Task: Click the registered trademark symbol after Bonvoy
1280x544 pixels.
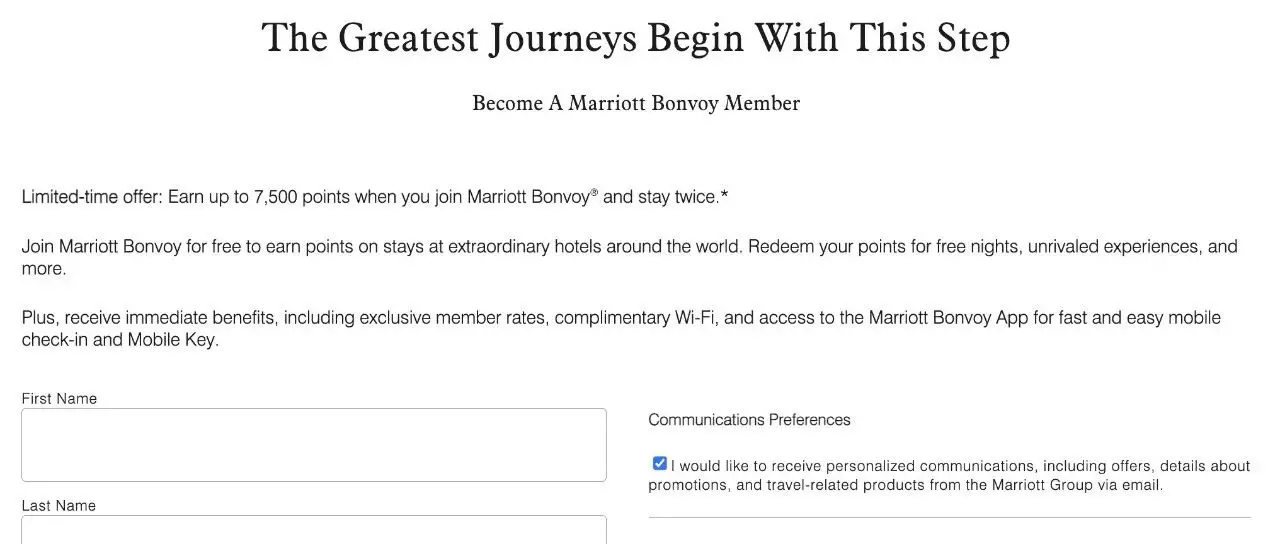Action: pos(594,192)
